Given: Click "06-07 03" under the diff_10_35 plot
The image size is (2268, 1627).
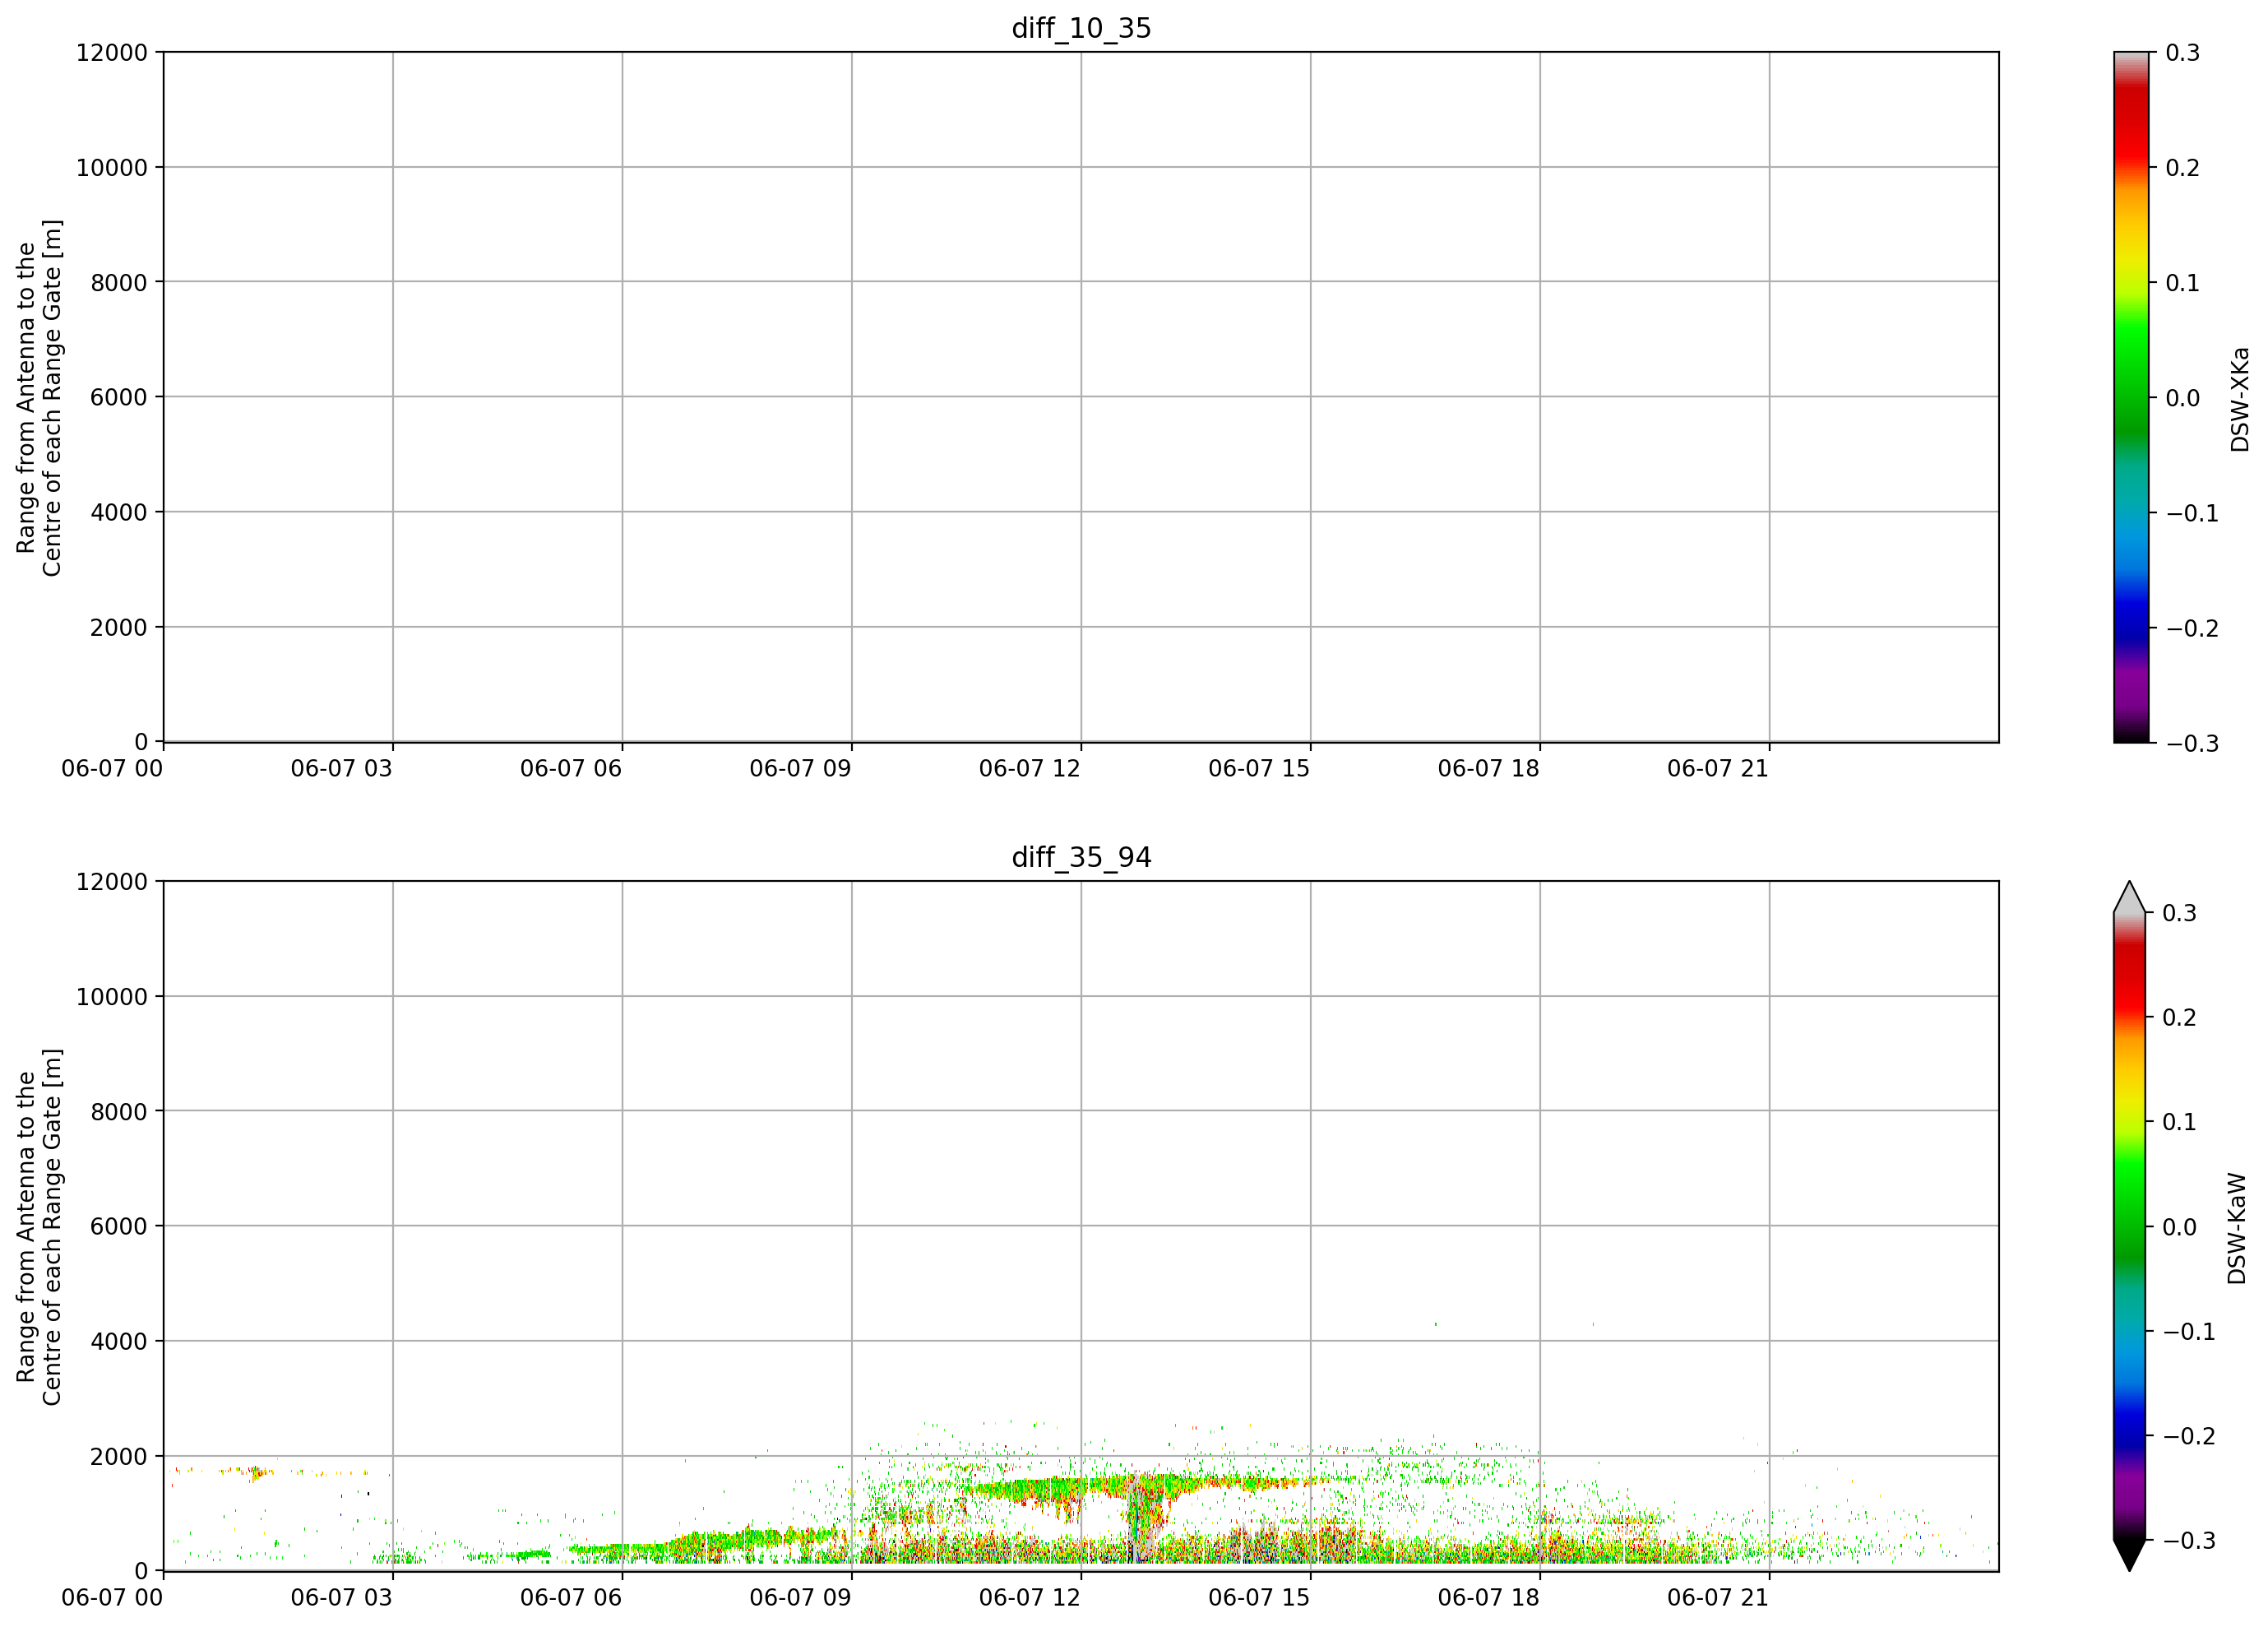Looking at the screenshot, I should (342, 769).
